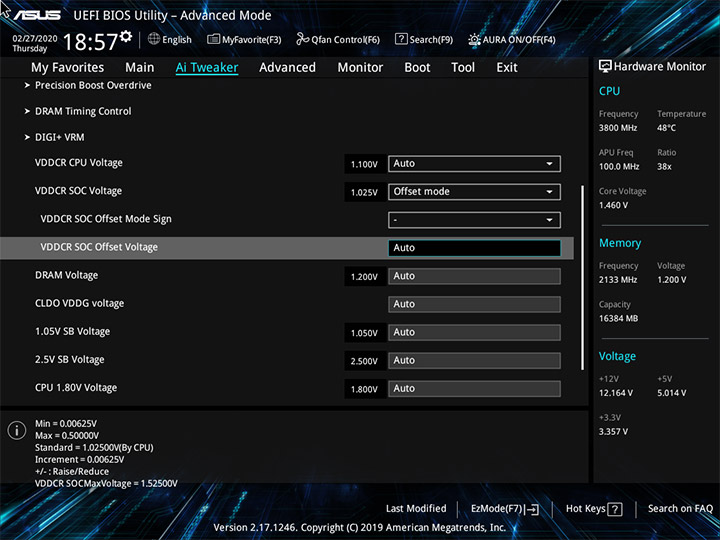Open VDDCR SOC Voltage Offset mode dropdown
The image size is (720, 540).
click(474, 192)
